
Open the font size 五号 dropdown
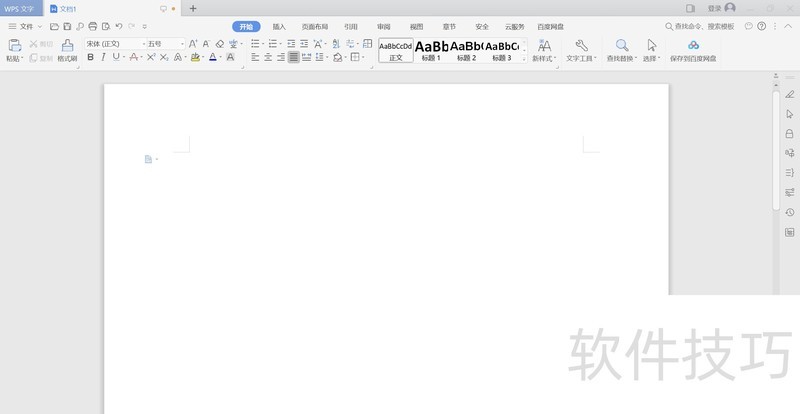coord(182,44)
